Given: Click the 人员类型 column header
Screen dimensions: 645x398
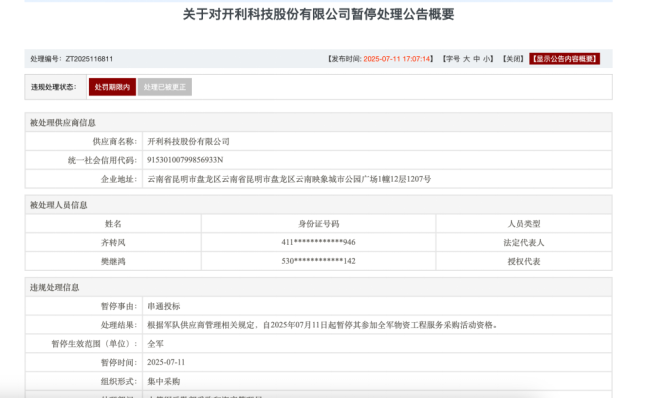Looking at the screenshot, I should 524,224.
